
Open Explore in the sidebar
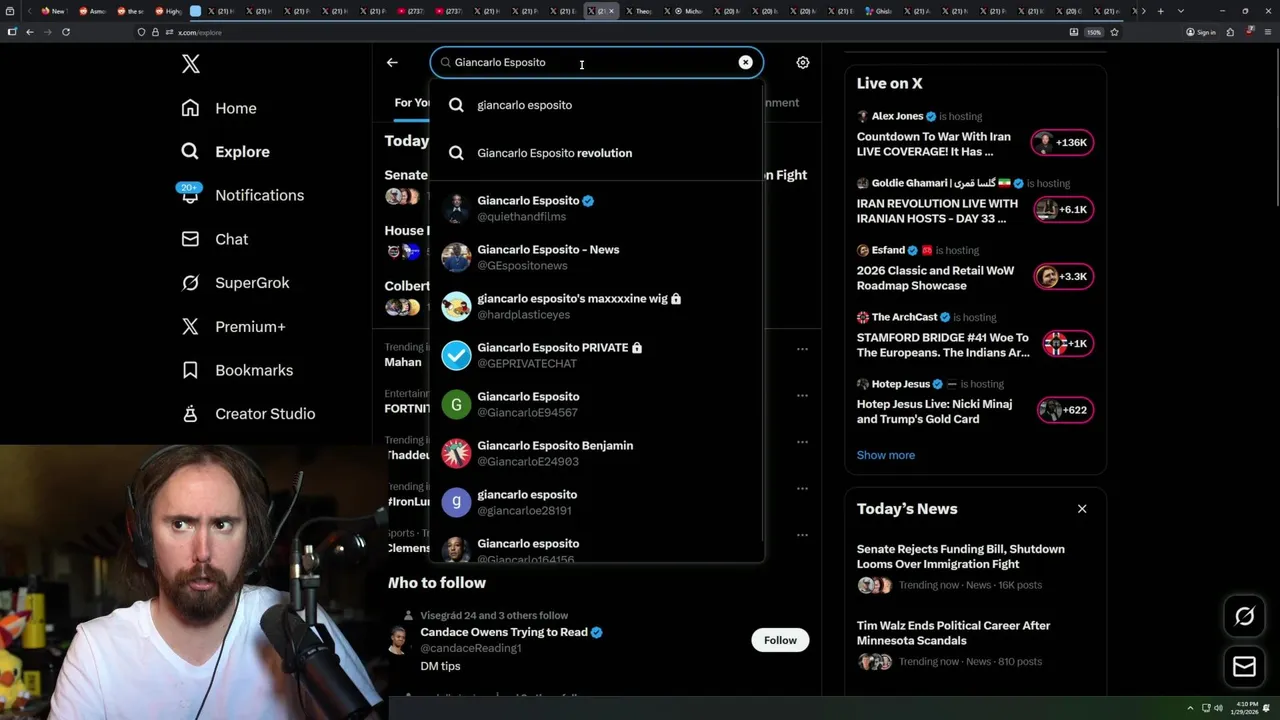(226, 152)
